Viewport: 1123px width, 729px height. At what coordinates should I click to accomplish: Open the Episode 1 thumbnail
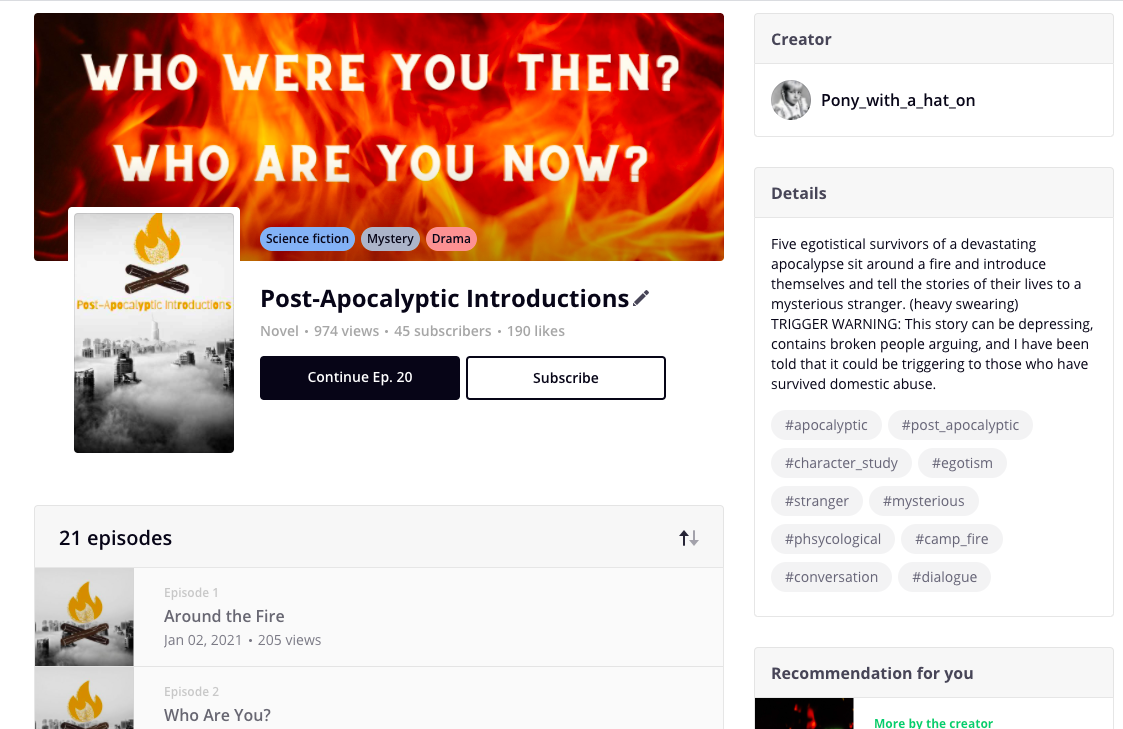[84, 616]
